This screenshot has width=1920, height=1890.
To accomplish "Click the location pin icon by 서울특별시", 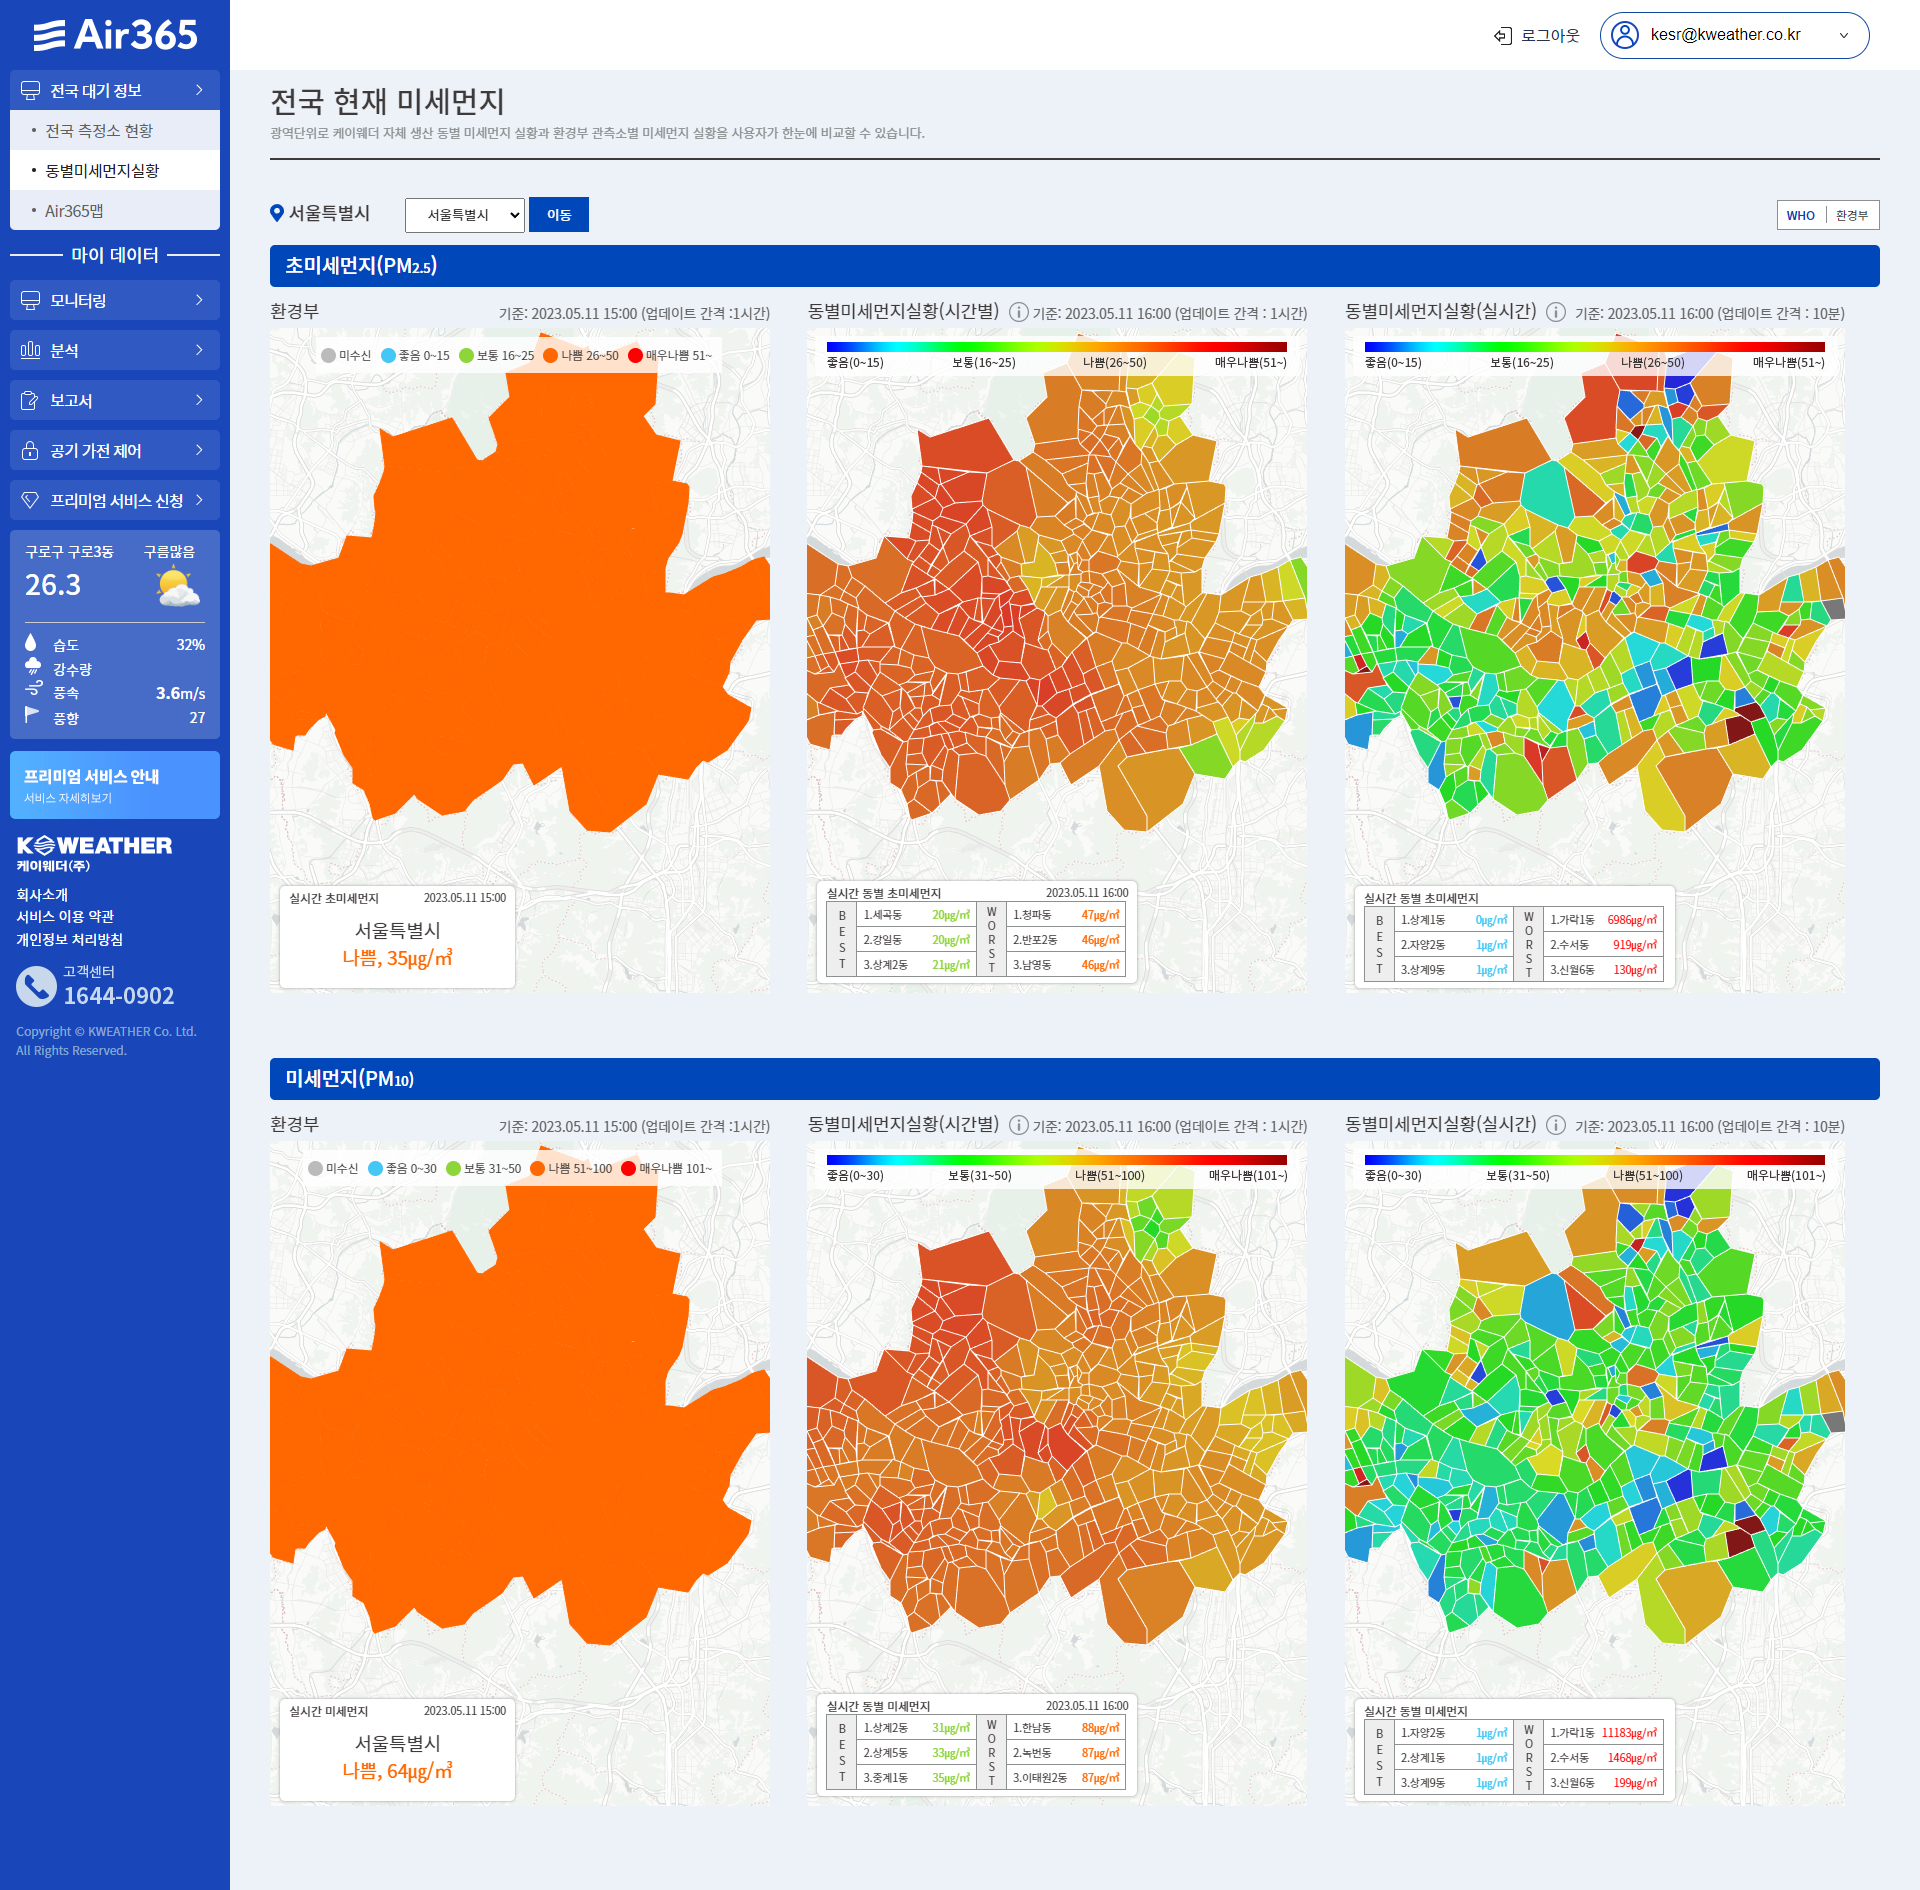I will (277, 213).
